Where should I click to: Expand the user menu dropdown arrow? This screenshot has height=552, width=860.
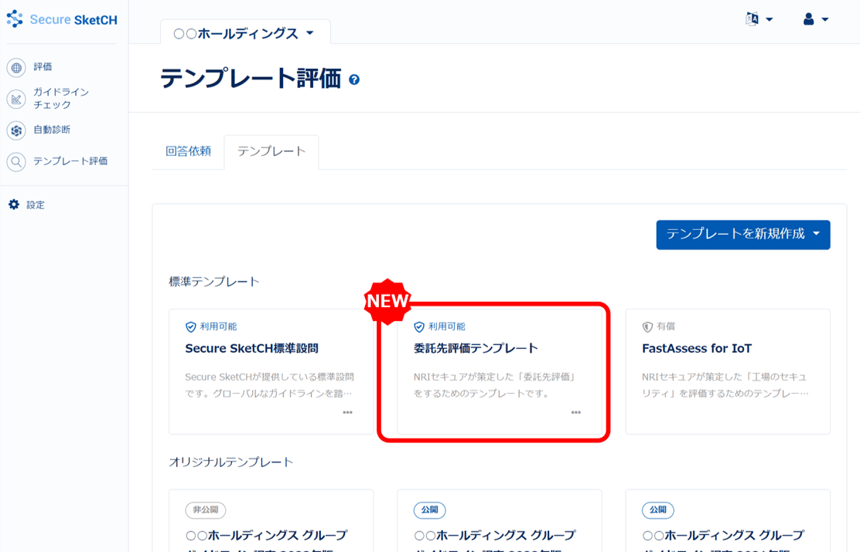point(825,20)
